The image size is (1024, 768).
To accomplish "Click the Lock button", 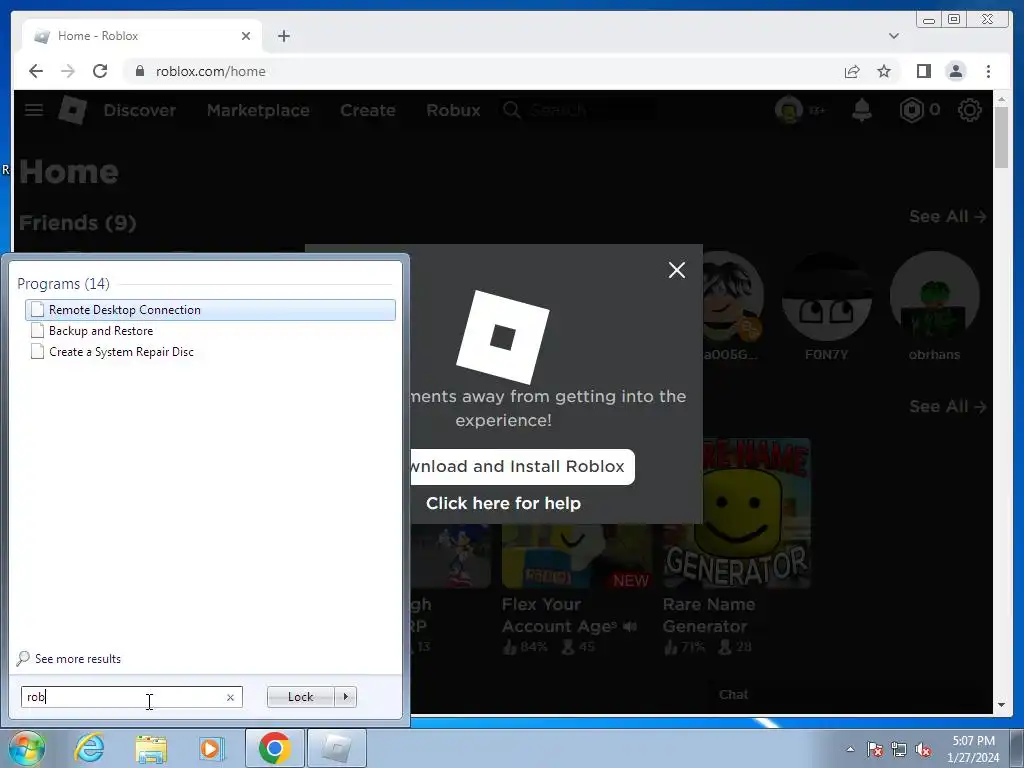I will (x=300, y=697).
